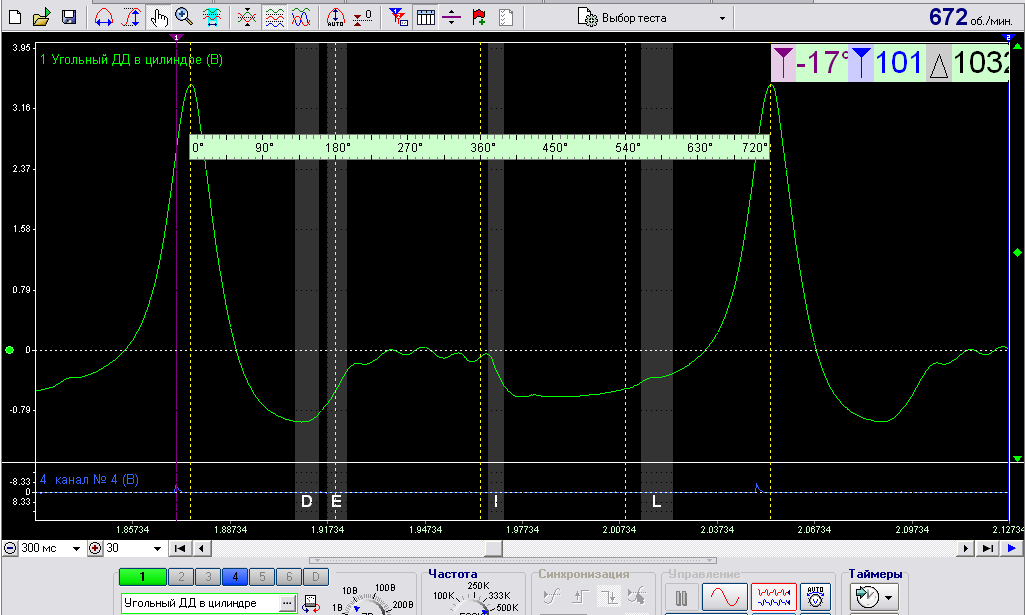Click the green up arrow at the graph's right edge
This screenshot has width=1025, height=615.
tap(1017, 46)
